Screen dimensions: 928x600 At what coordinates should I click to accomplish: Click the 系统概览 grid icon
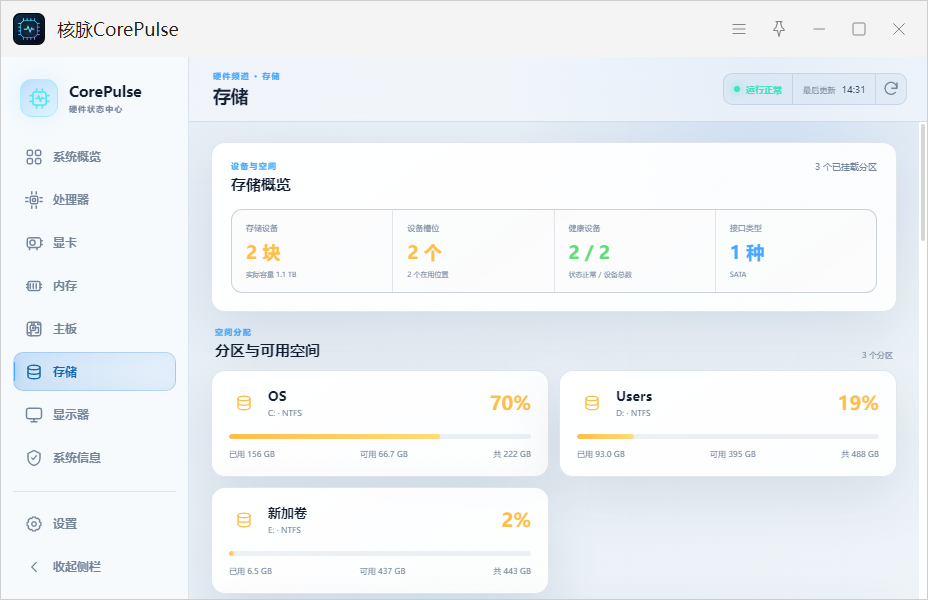pos(34,157)
